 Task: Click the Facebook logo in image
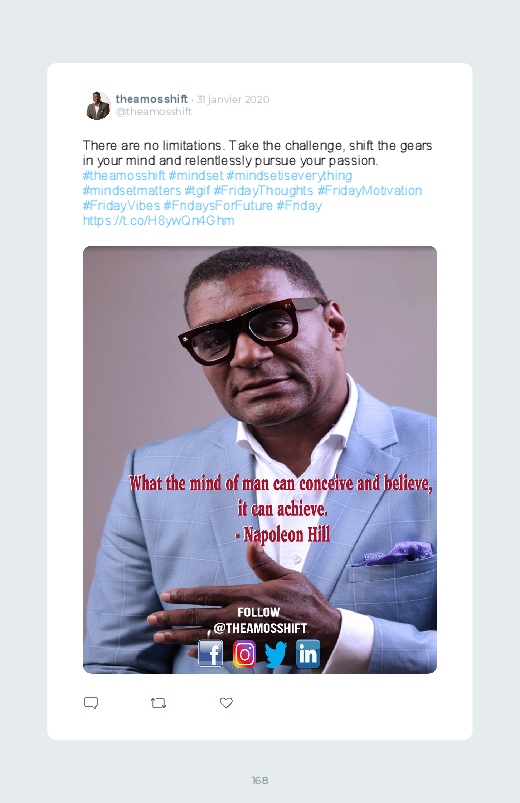tap(211, 653)
